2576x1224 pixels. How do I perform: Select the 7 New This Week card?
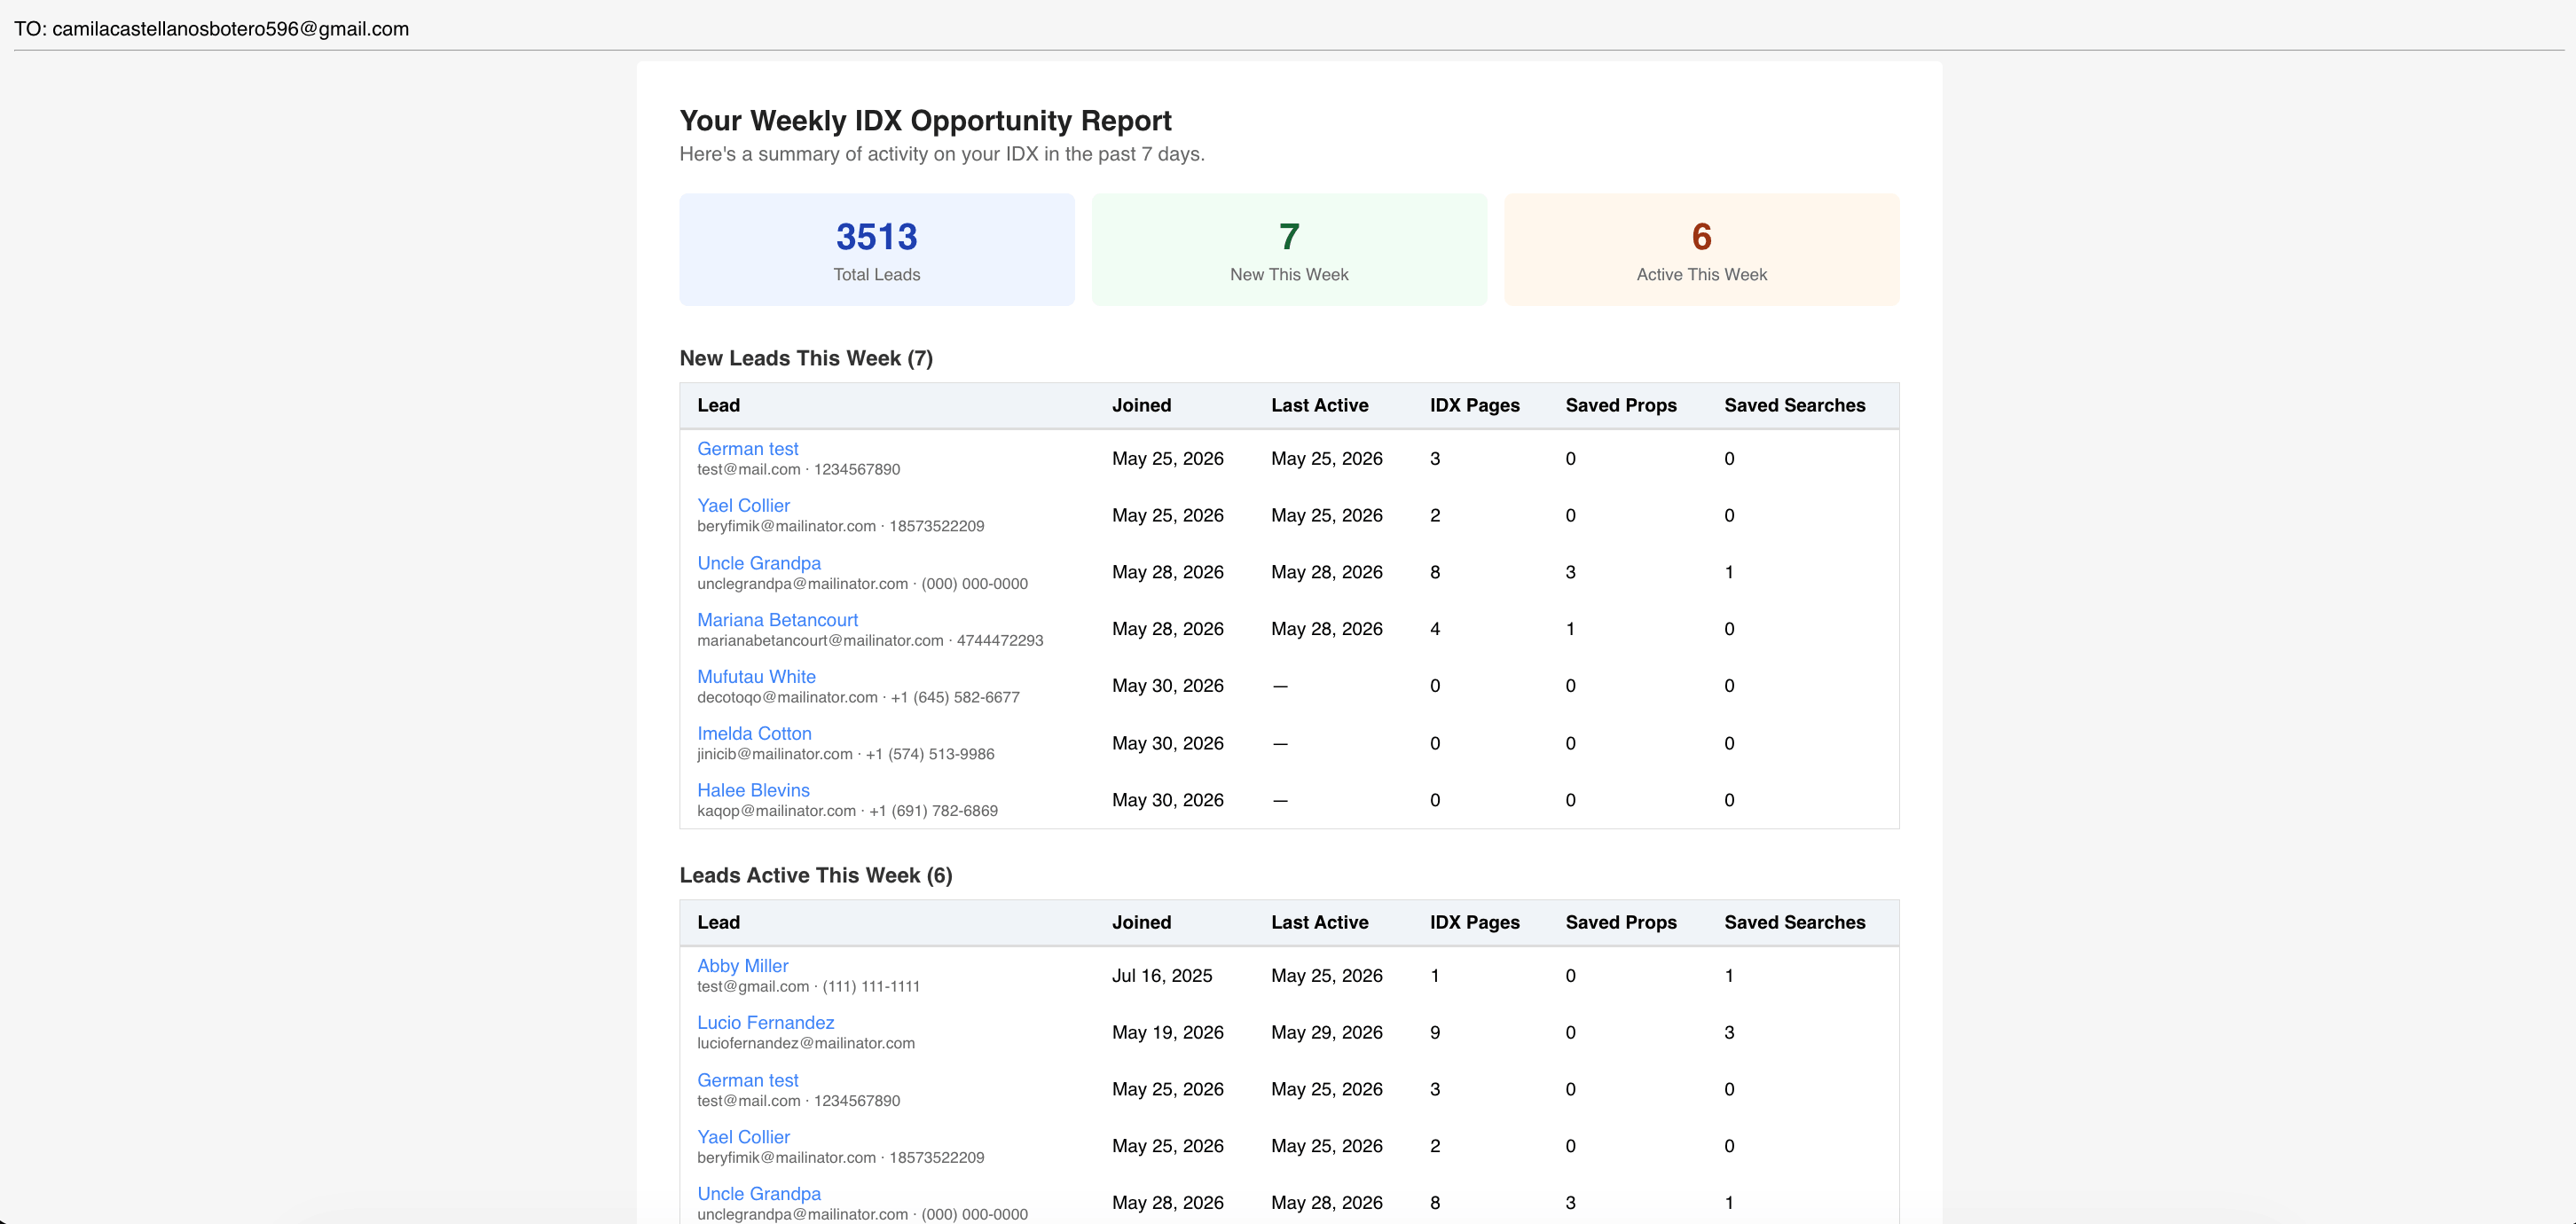(x=1289, y=250)
